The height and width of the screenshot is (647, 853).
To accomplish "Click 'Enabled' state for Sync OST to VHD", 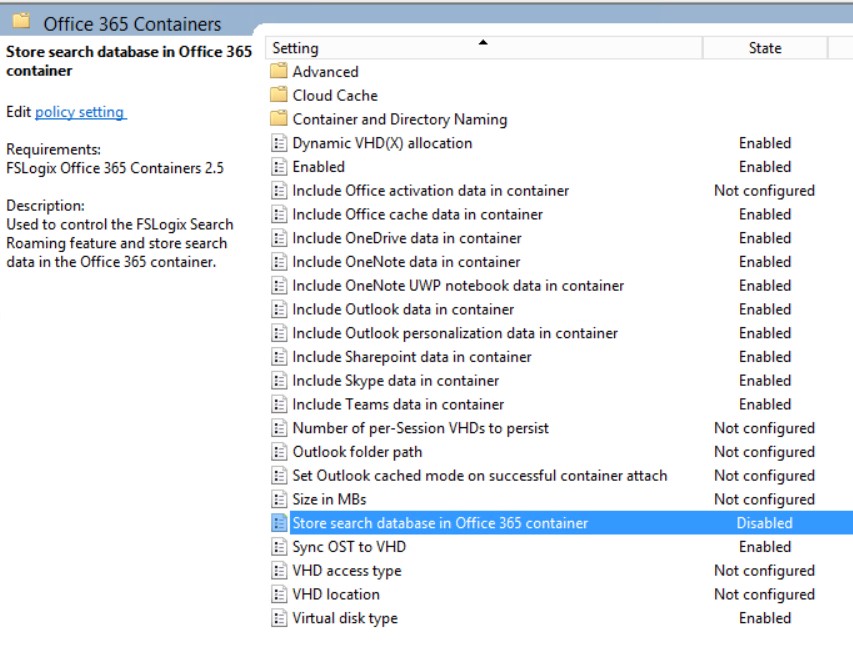I will (x=764, y=547).
